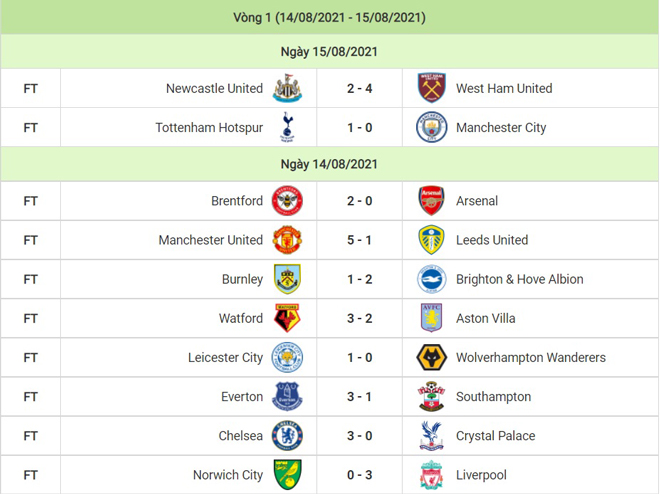The image size is (660, 494).
Task: Click the Liverpool crest
Action: point(431,475)
